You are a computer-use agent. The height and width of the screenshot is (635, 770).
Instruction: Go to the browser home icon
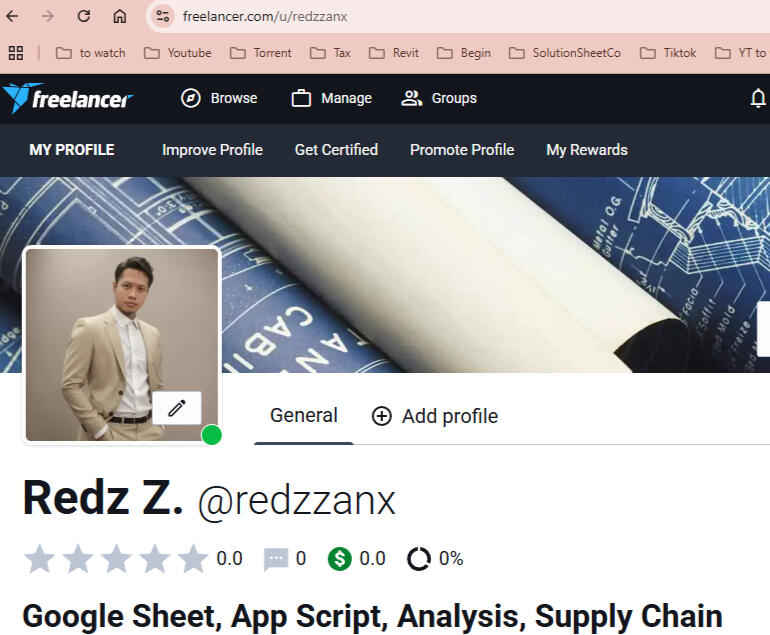tap(119, 16)
